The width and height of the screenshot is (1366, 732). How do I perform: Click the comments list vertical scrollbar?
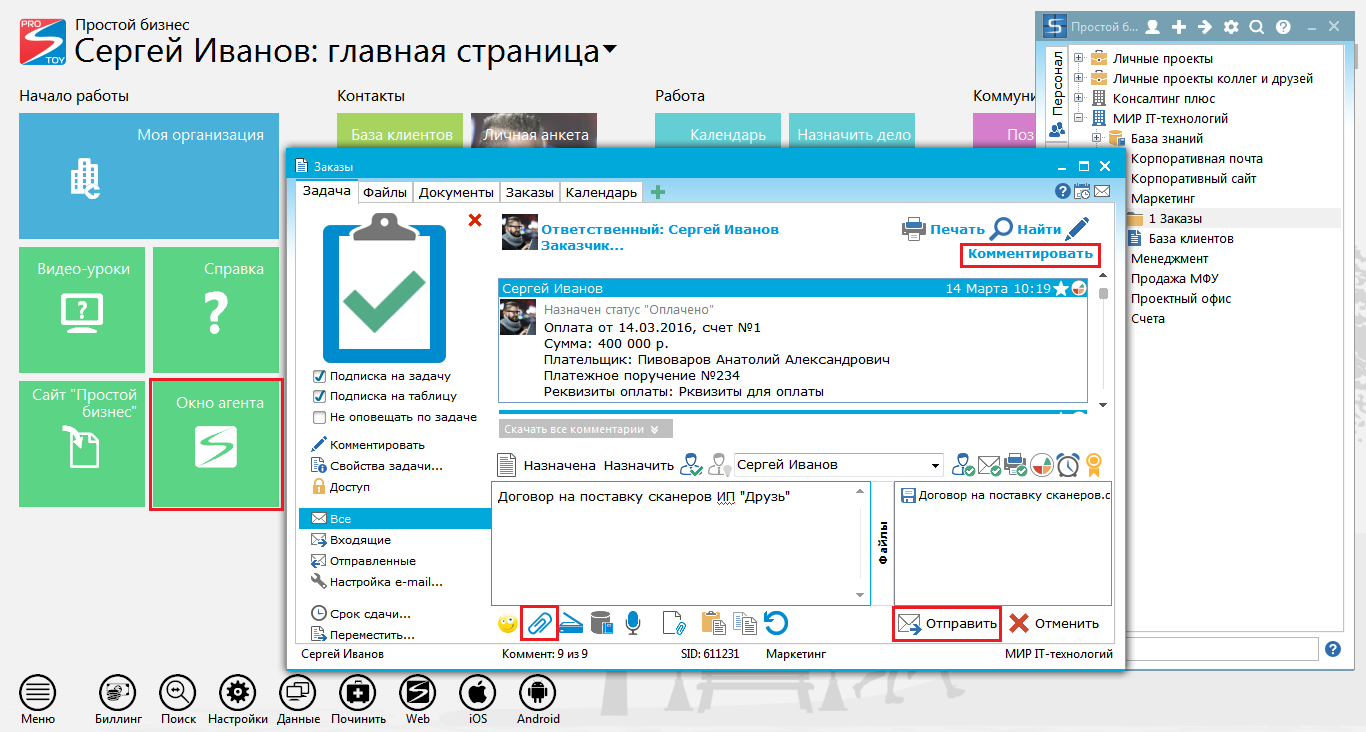pyautogui.click(x=1103, y=343)
